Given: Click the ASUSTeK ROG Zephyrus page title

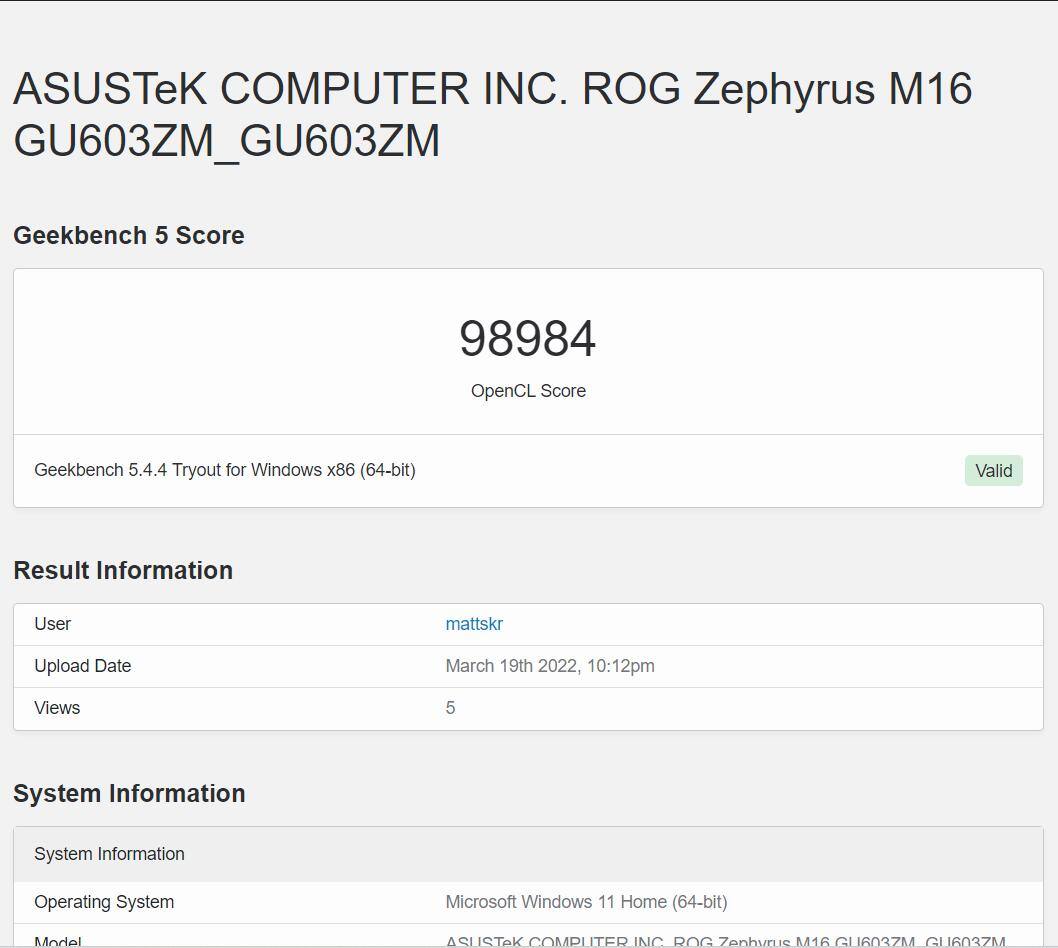Looking at the screenshot, I should coord(492,89).
